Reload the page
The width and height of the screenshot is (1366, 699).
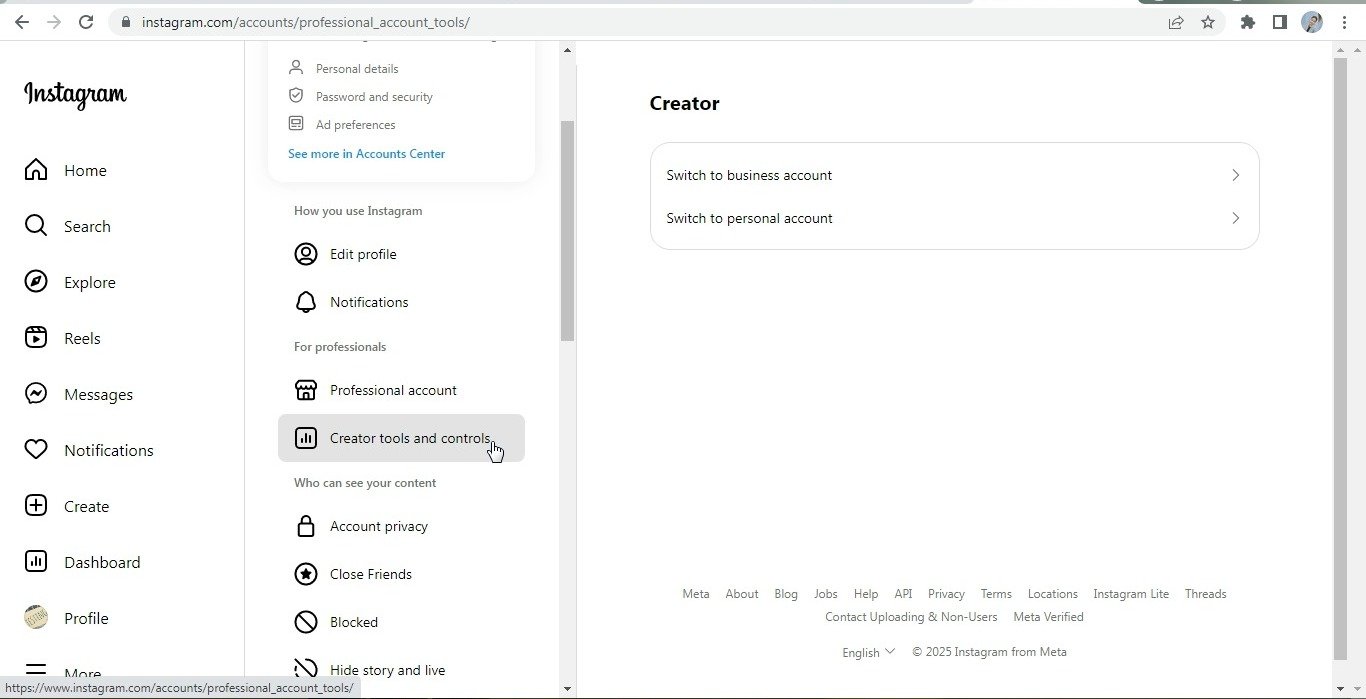[x=86, y=22]
